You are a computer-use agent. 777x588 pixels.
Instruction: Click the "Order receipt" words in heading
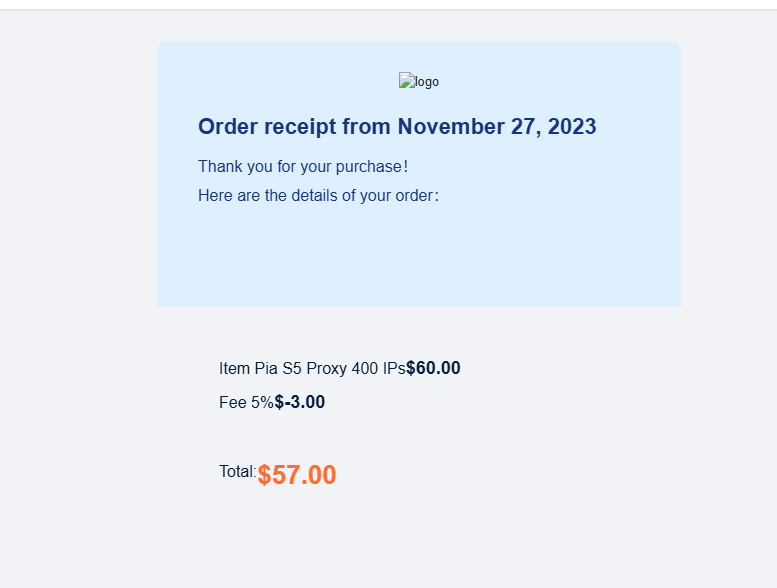(267, 127)
